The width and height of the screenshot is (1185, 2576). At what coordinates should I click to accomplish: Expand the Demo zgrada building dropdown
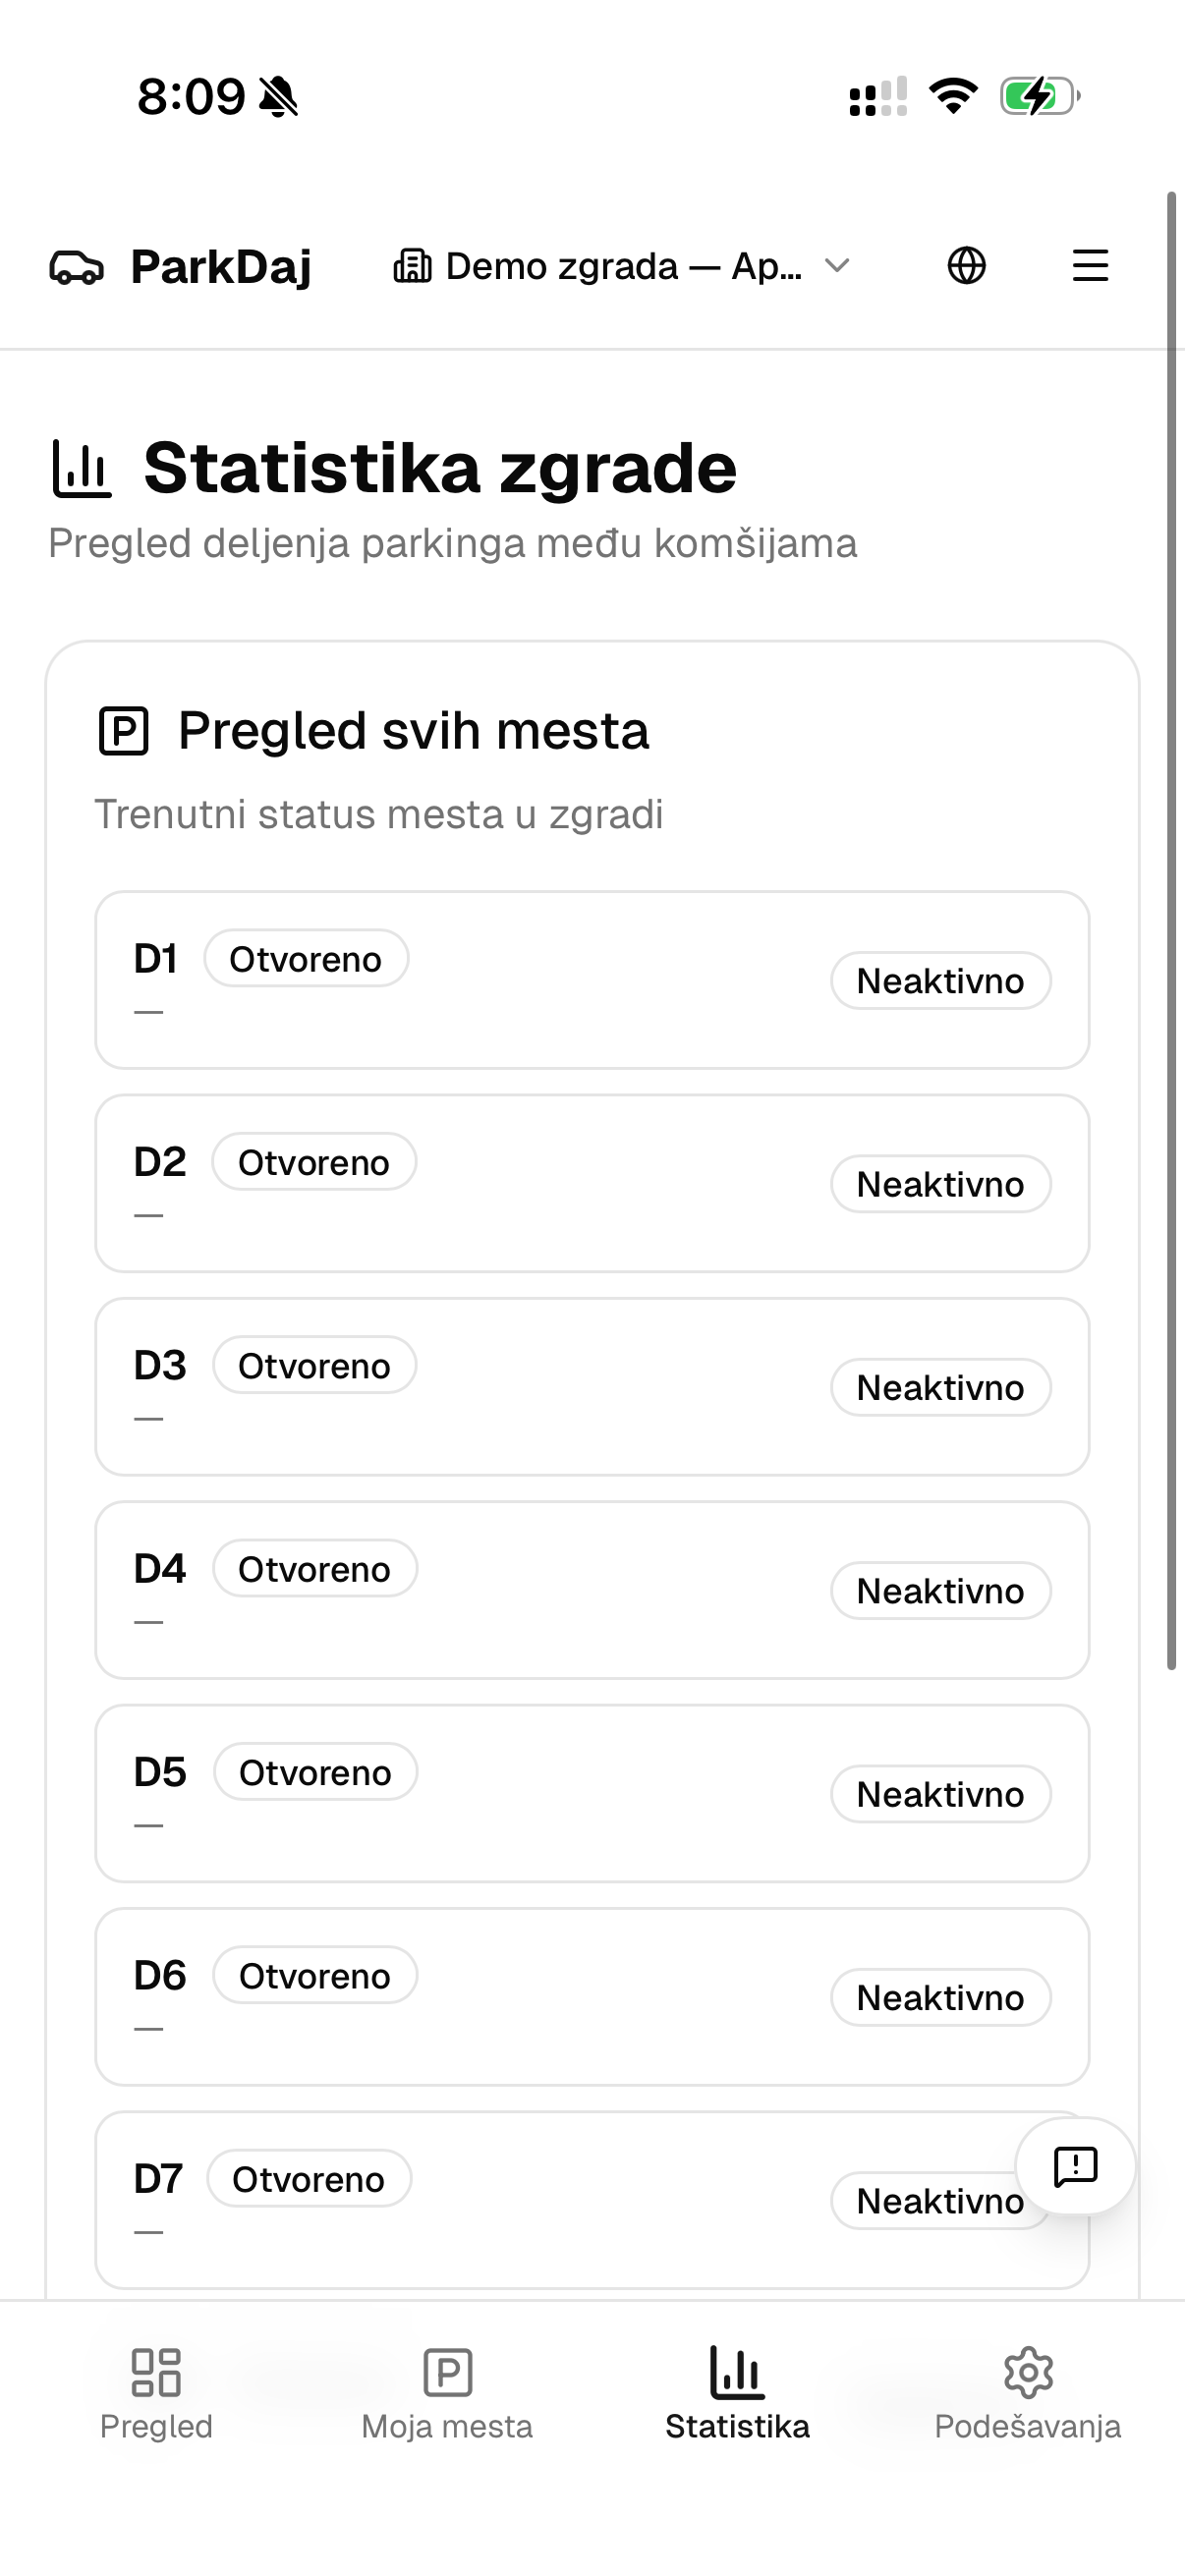(621, 266)
